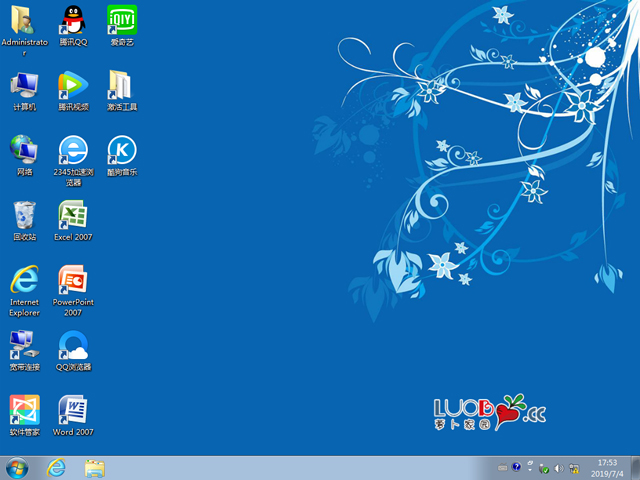Click the network warning tray icon
The height and width of the screenshot is (480, 640).
[x=574, y=469]
